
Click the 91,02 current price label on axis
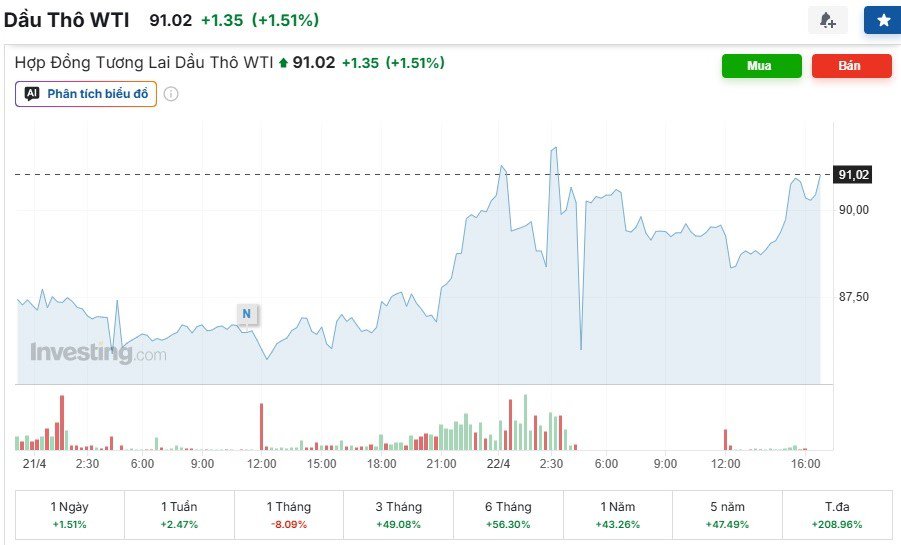pos(853,175)
